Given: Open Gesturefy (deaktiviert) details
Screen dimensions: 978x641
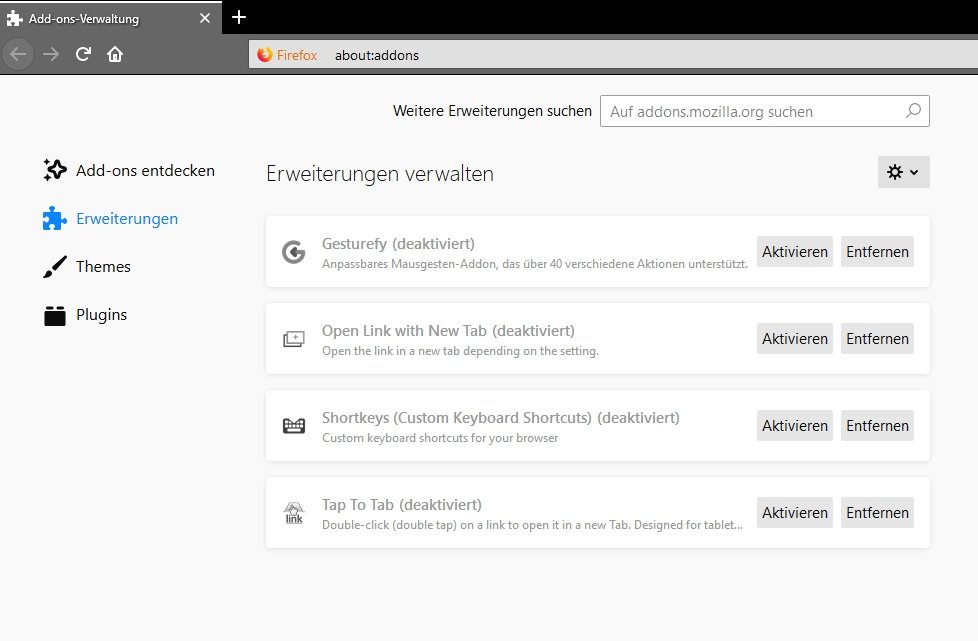Looking at the screenshot, I should tap(398, 244).
